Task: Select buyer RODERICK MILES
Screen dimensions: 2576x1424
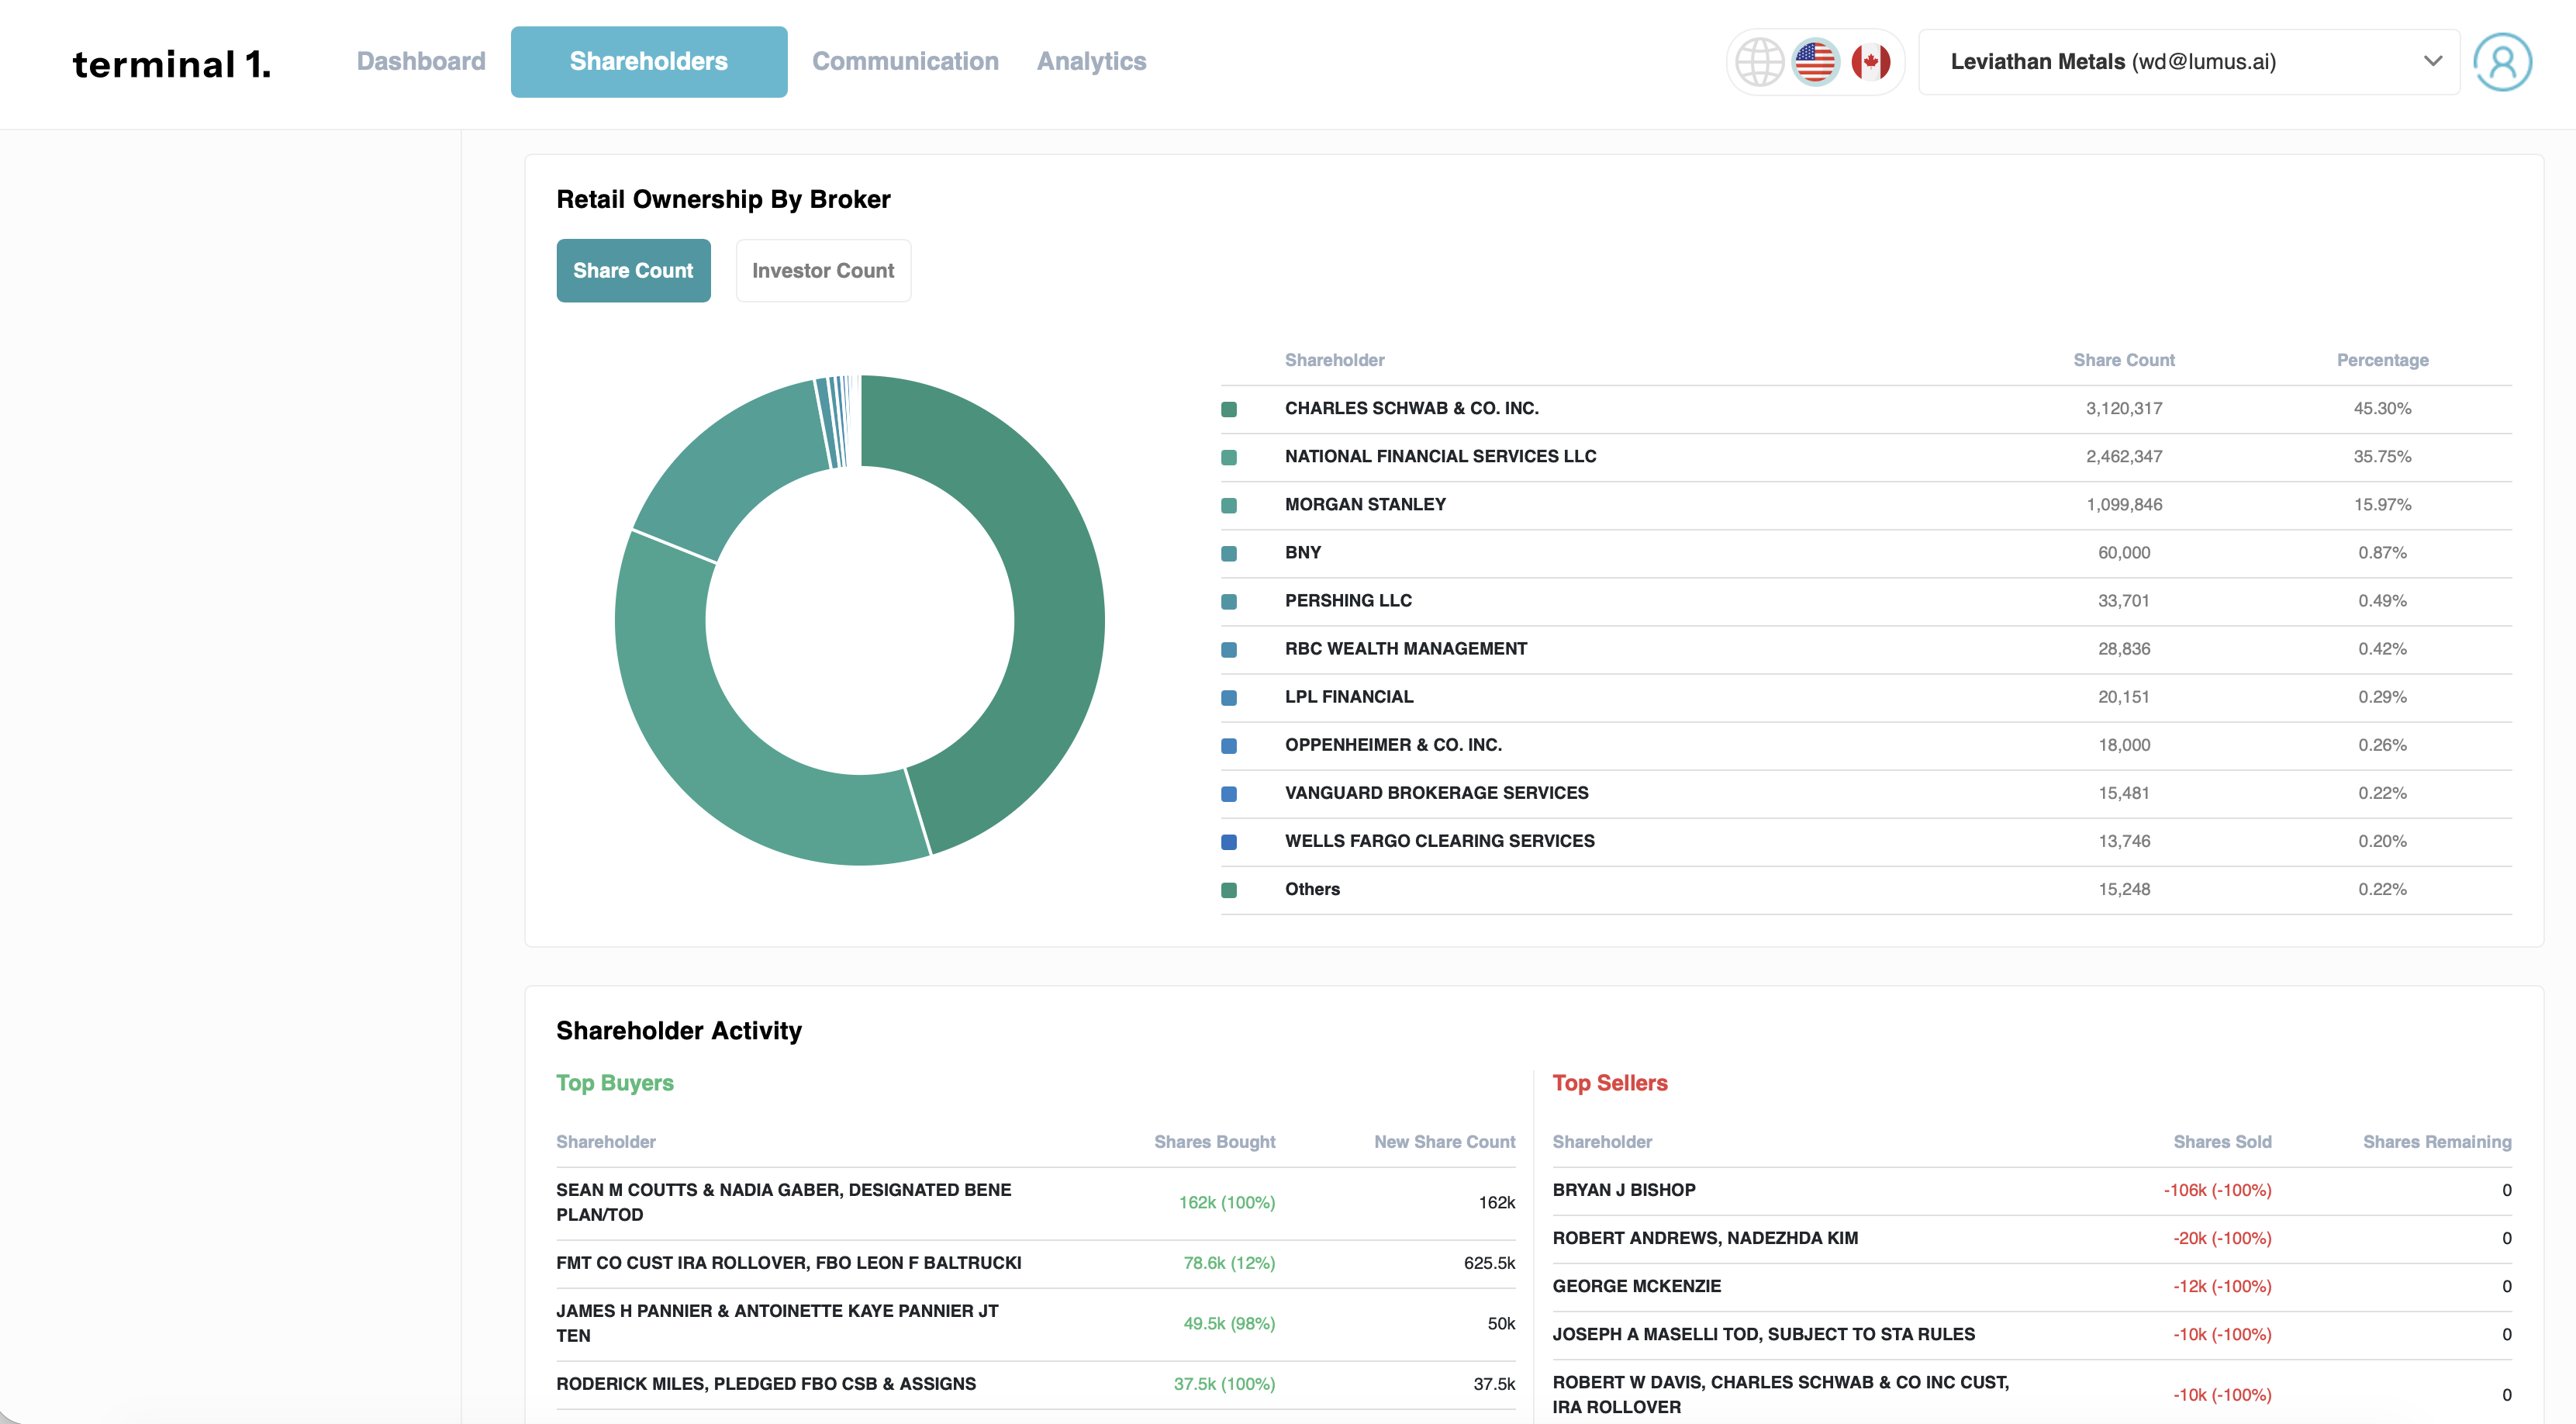Action: click(x=766, y=1384)
